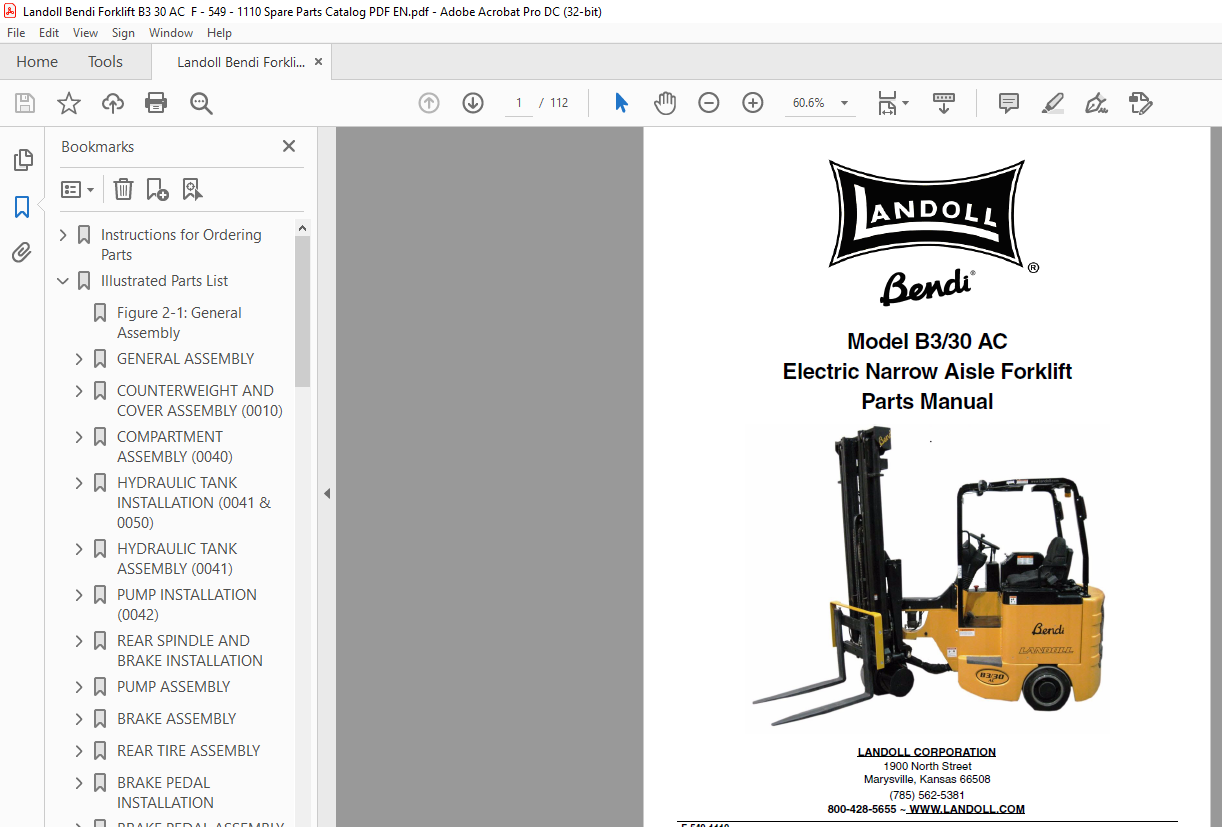Expand HYDRAULIC TANK ASSEMBLY (0041) bookmark
Screen dimensions: 1222x827
point(79,549)
